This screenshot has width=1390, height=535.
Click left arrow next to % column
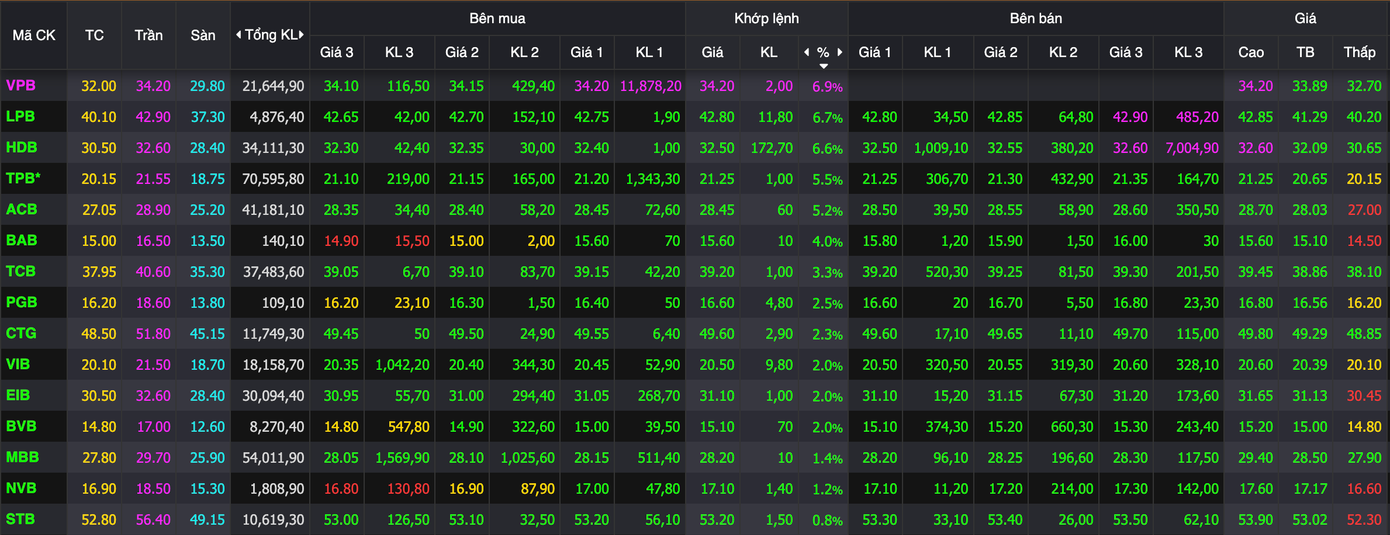point(806,52)
